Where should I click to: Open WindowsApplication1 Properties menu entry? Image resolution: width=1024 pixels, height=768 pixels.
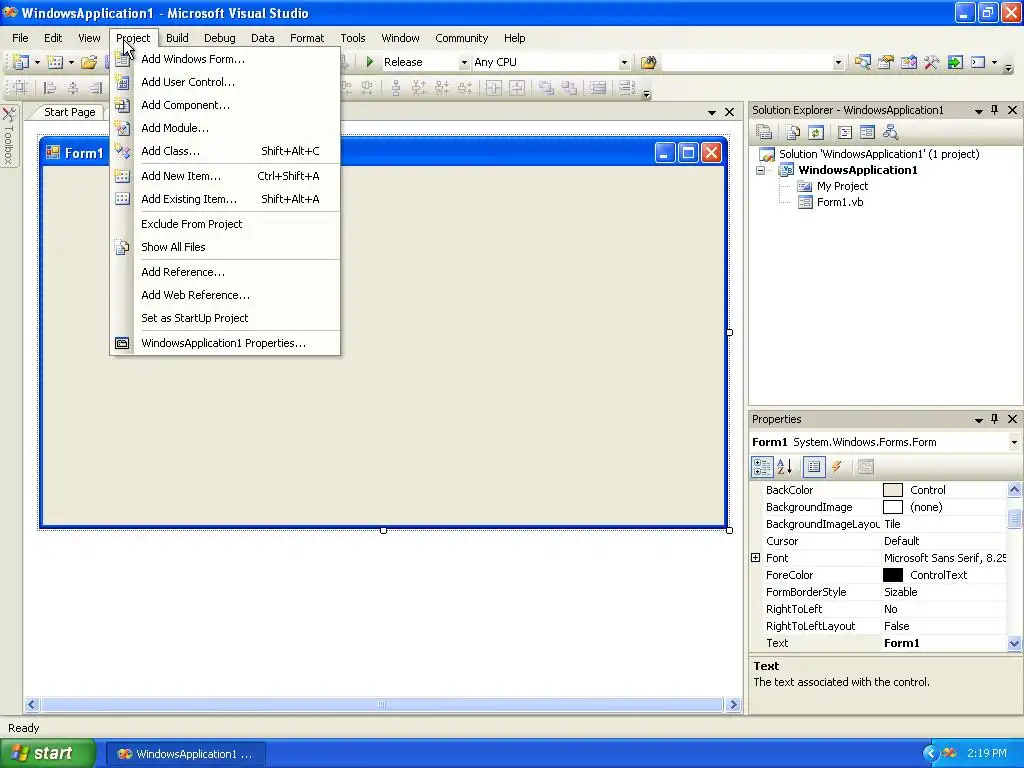pyautogui.click(x=225, y=343)
